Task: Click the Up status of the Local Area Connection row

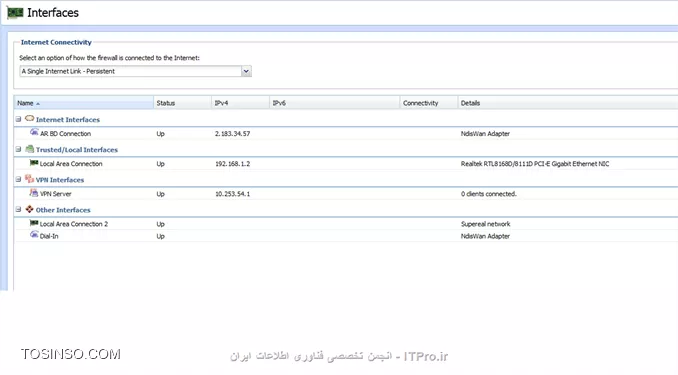Action: point(160,164)
